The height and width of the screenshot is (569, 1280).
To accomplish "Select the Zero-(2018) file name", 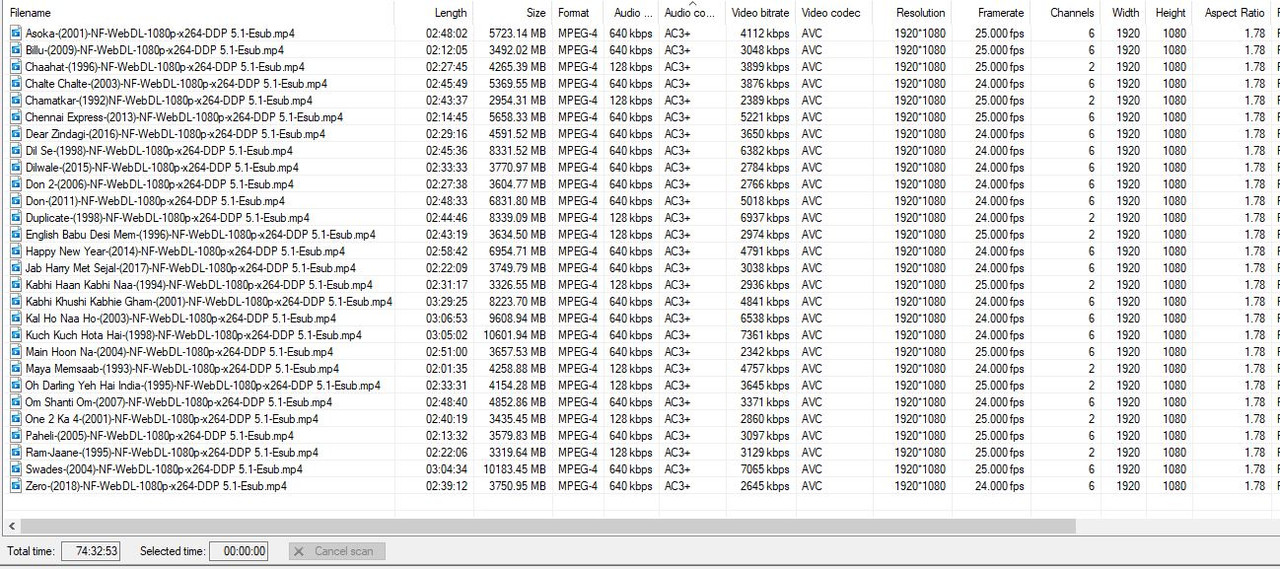I will click(156, 486).
